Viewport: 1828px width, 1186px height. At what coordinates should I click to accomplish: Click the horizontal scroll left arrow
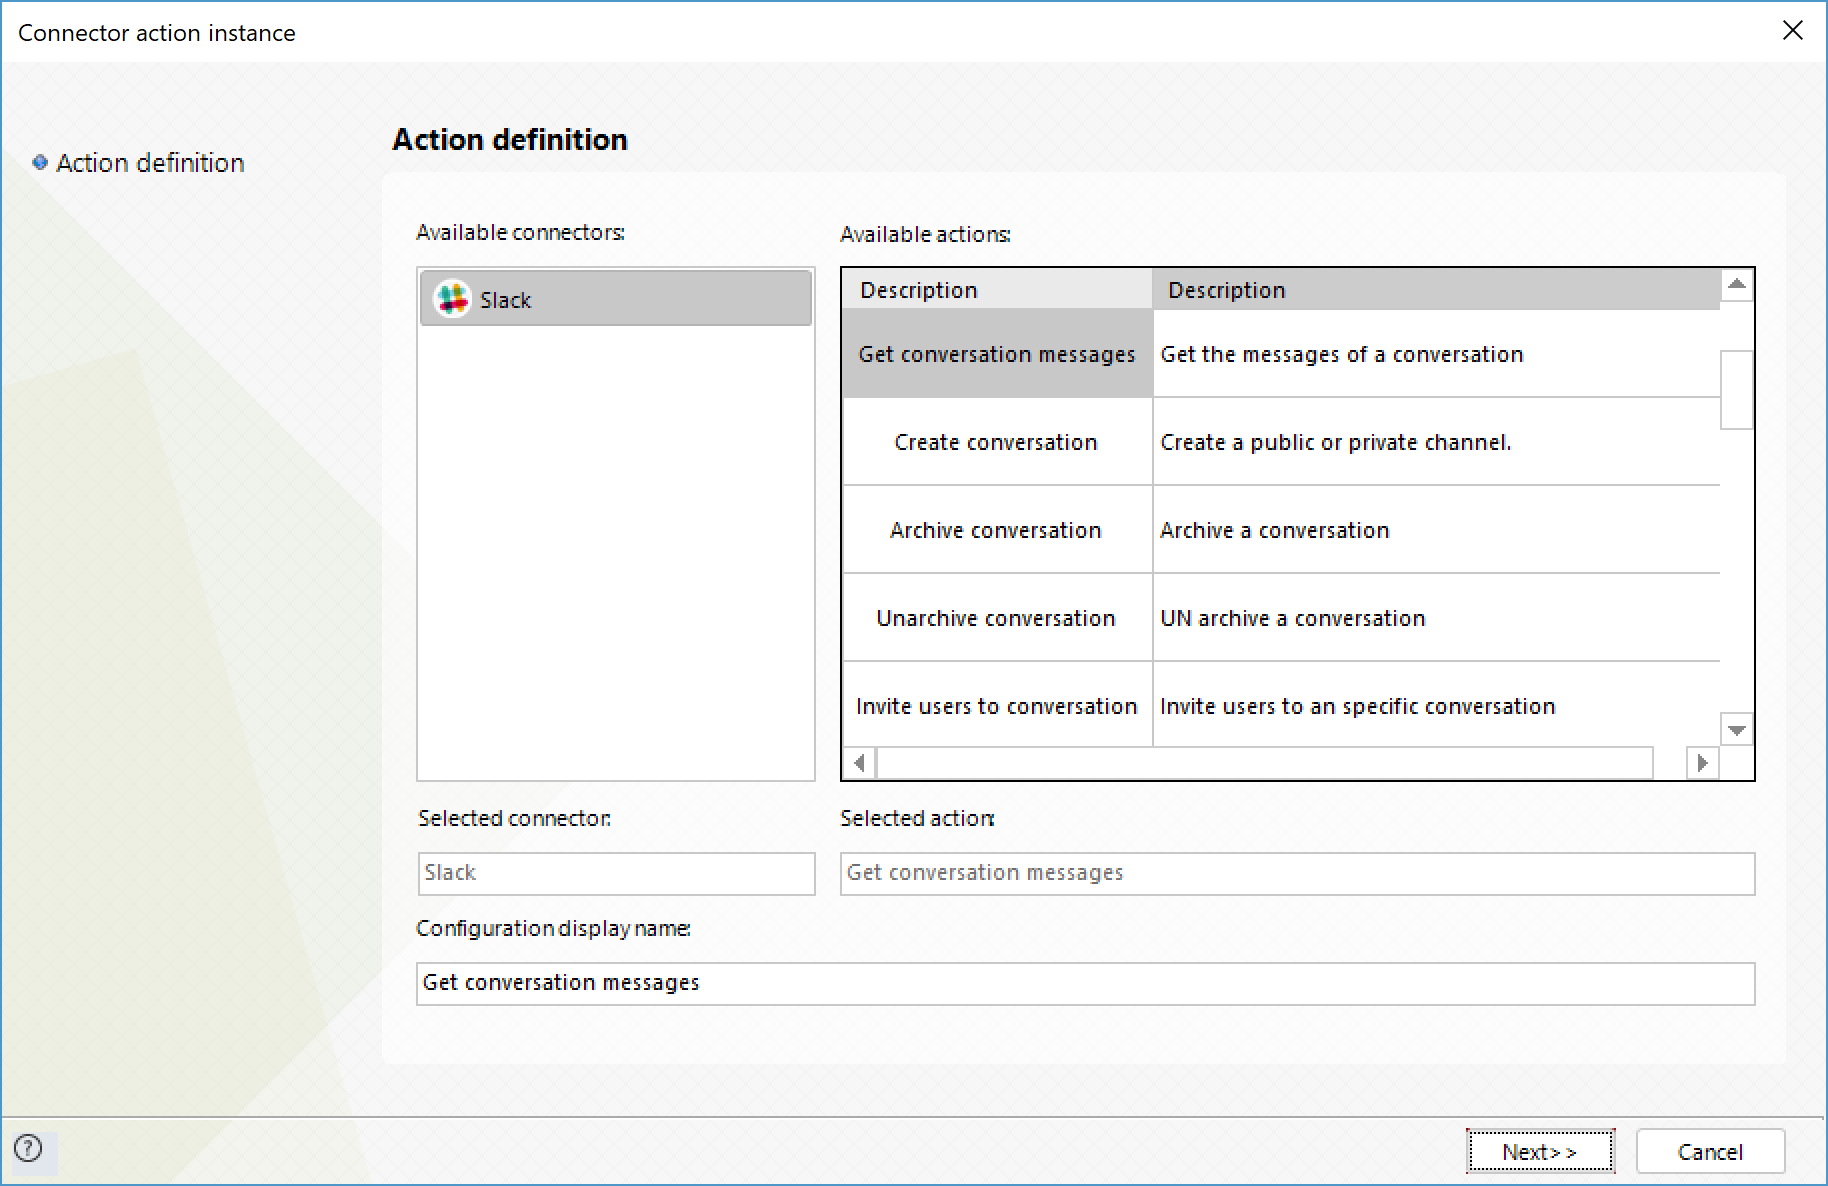coord(859,763)
